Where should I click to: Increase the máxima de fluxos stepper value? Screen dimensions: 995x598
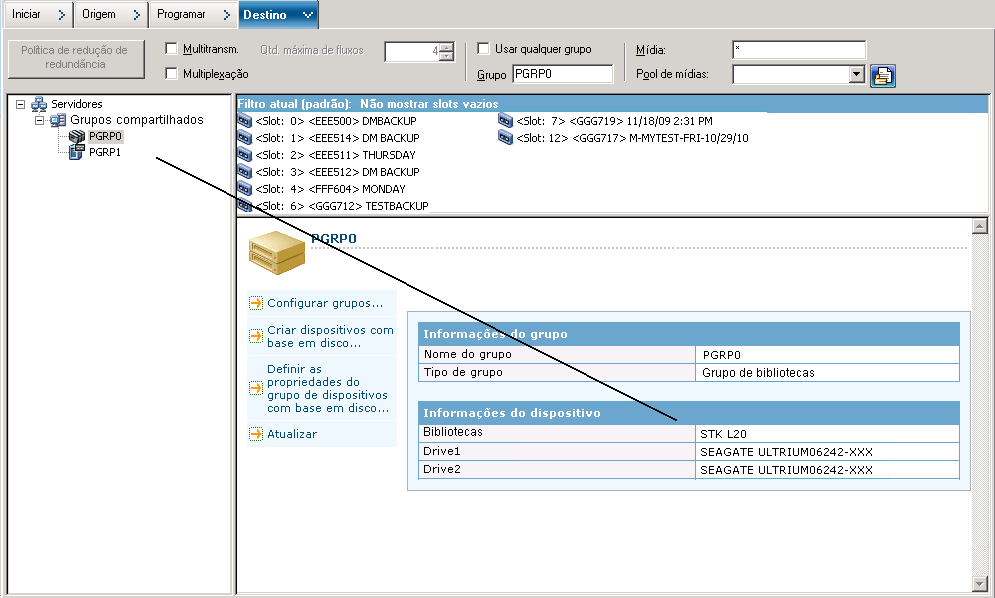point(446,47)
